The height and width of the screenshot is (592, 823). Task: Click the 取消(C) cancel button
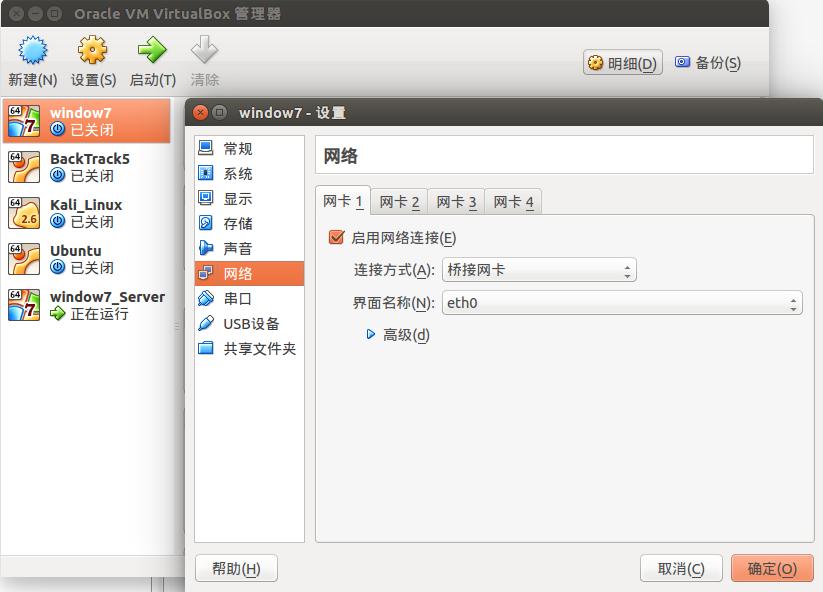[x=681, y=568]
